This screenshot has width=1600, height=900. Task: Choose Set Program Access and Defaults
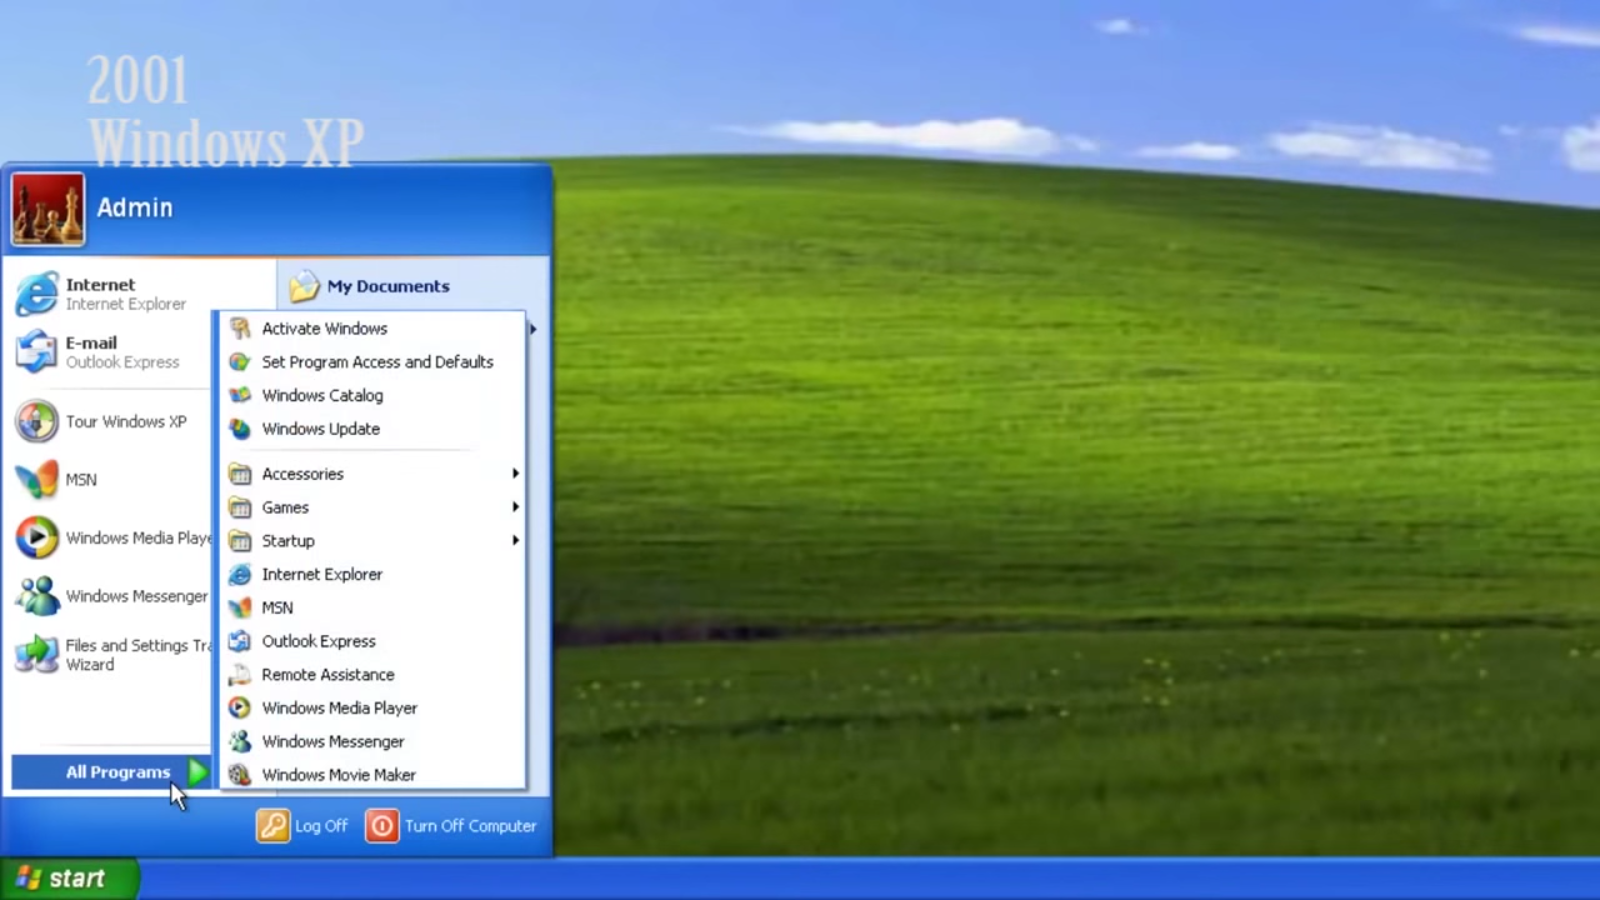pos(372,362)
